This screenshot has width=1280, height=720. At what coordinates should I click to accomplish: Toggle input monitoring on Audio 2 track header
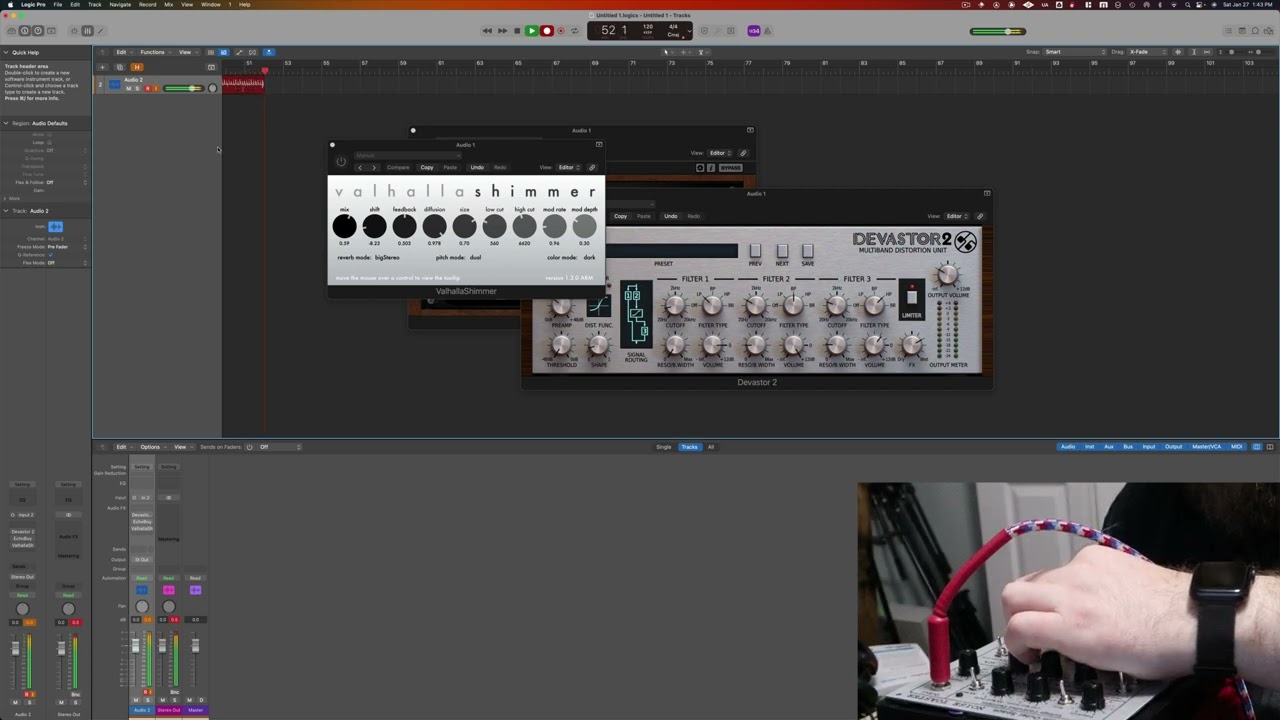point(156,89)
